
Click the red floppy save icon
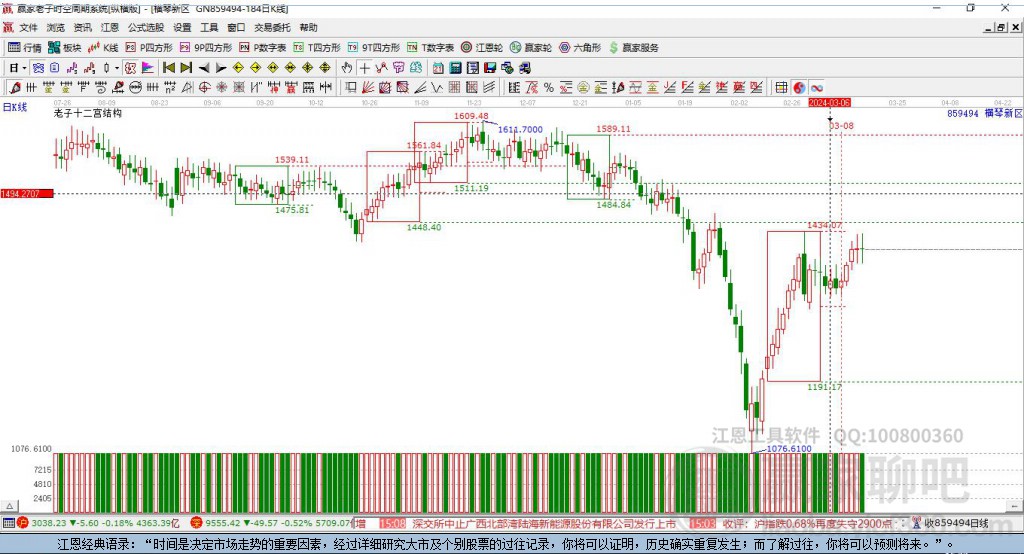point(490,68)
